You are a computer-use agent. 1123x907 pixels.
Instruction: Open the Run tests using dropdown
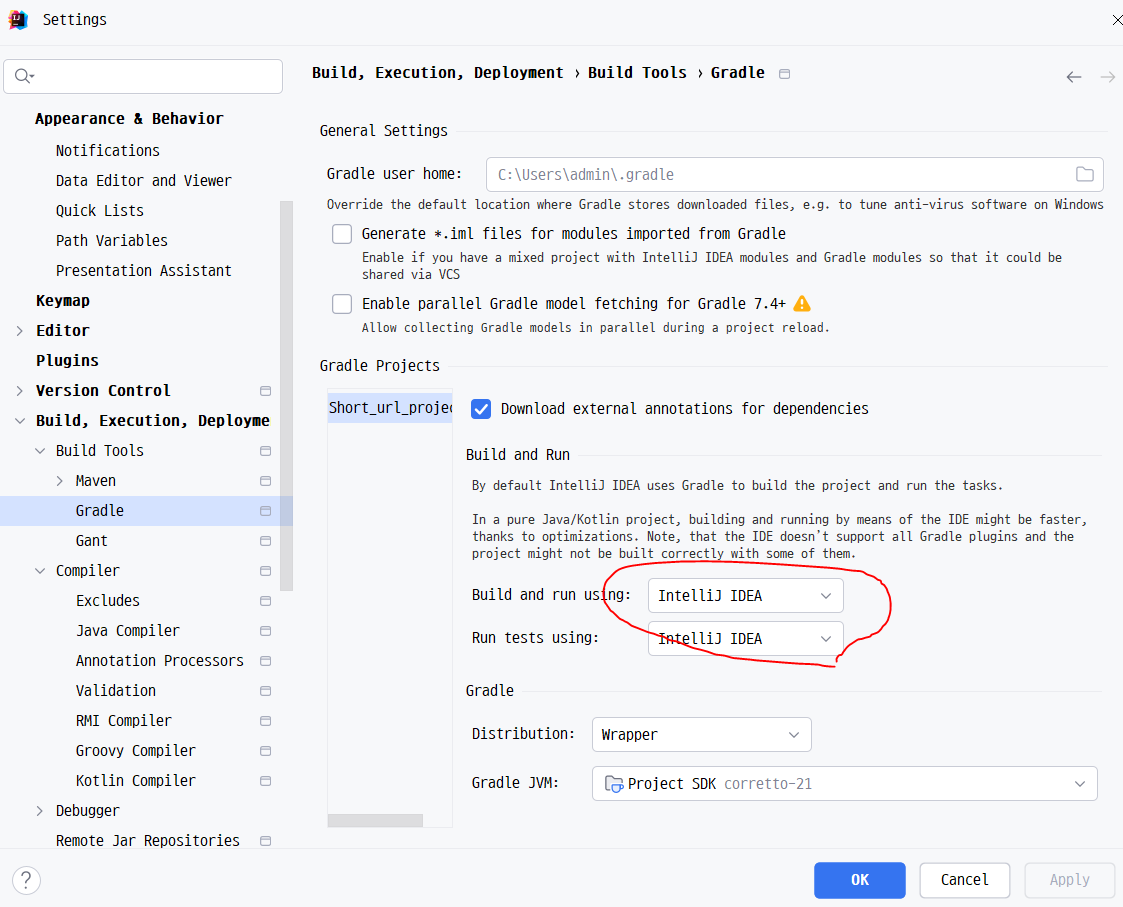click(x=745, y=638)
